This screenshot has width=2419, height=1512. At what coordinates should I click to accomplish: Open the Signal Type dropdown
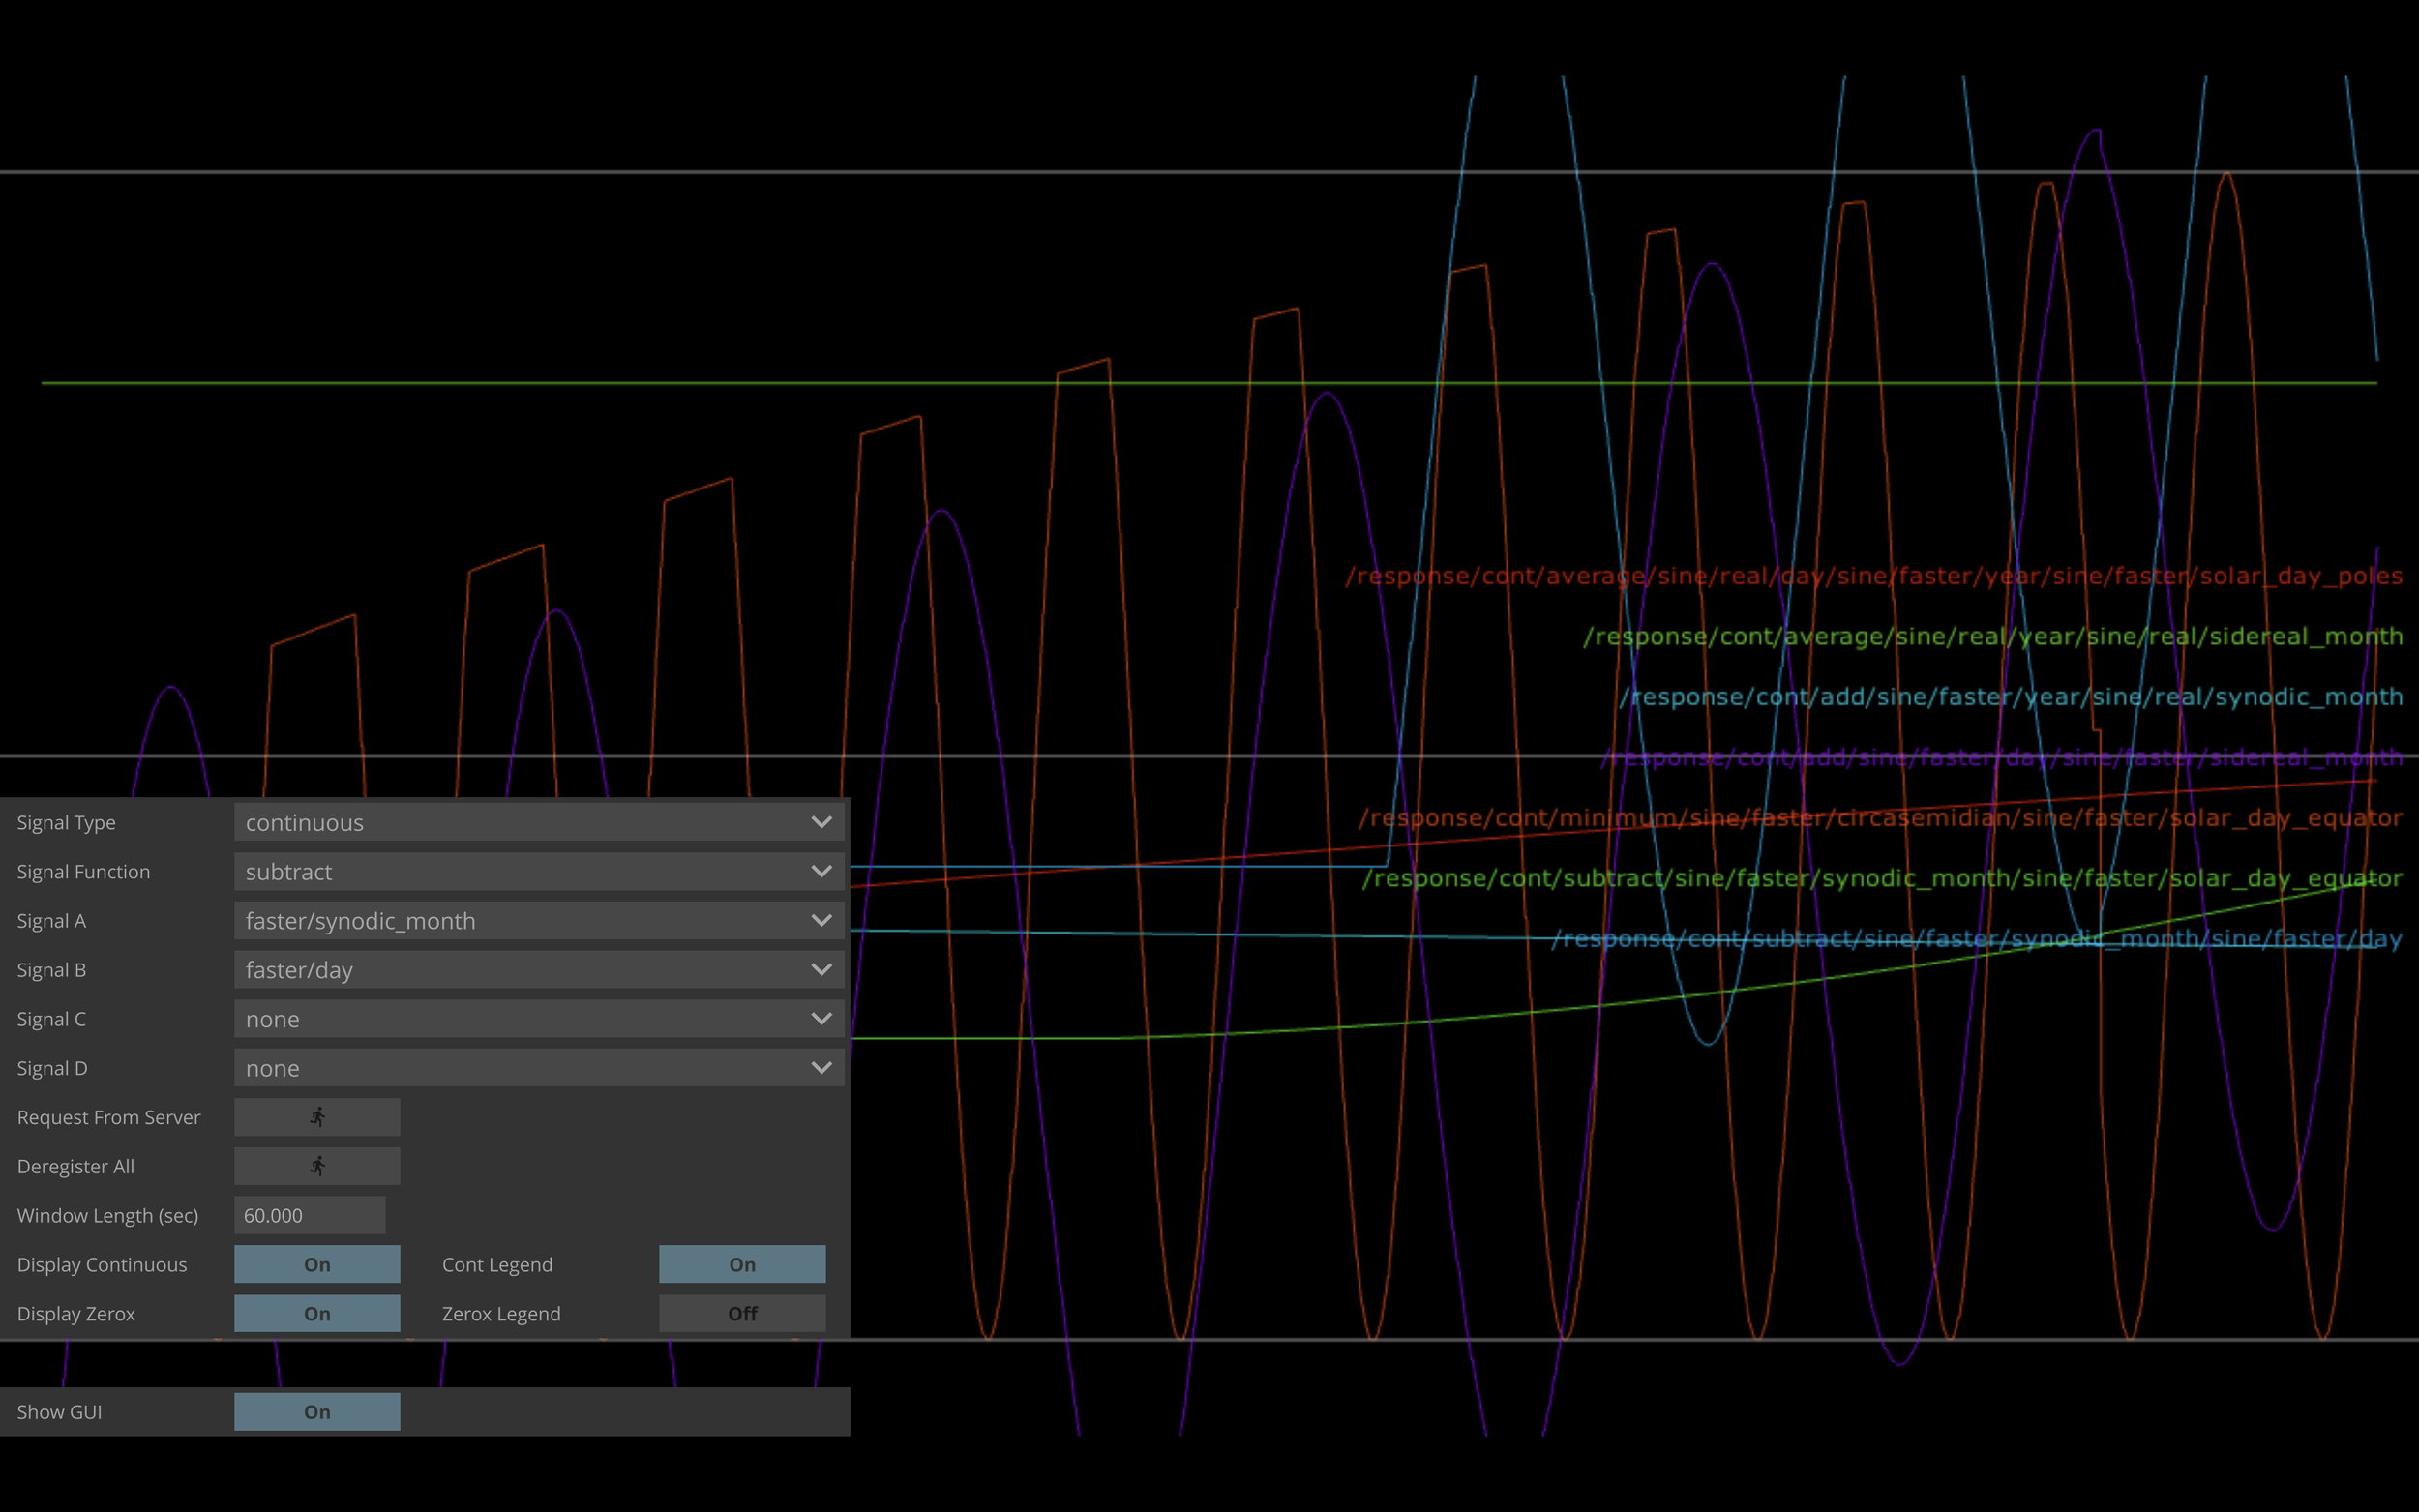538,822
